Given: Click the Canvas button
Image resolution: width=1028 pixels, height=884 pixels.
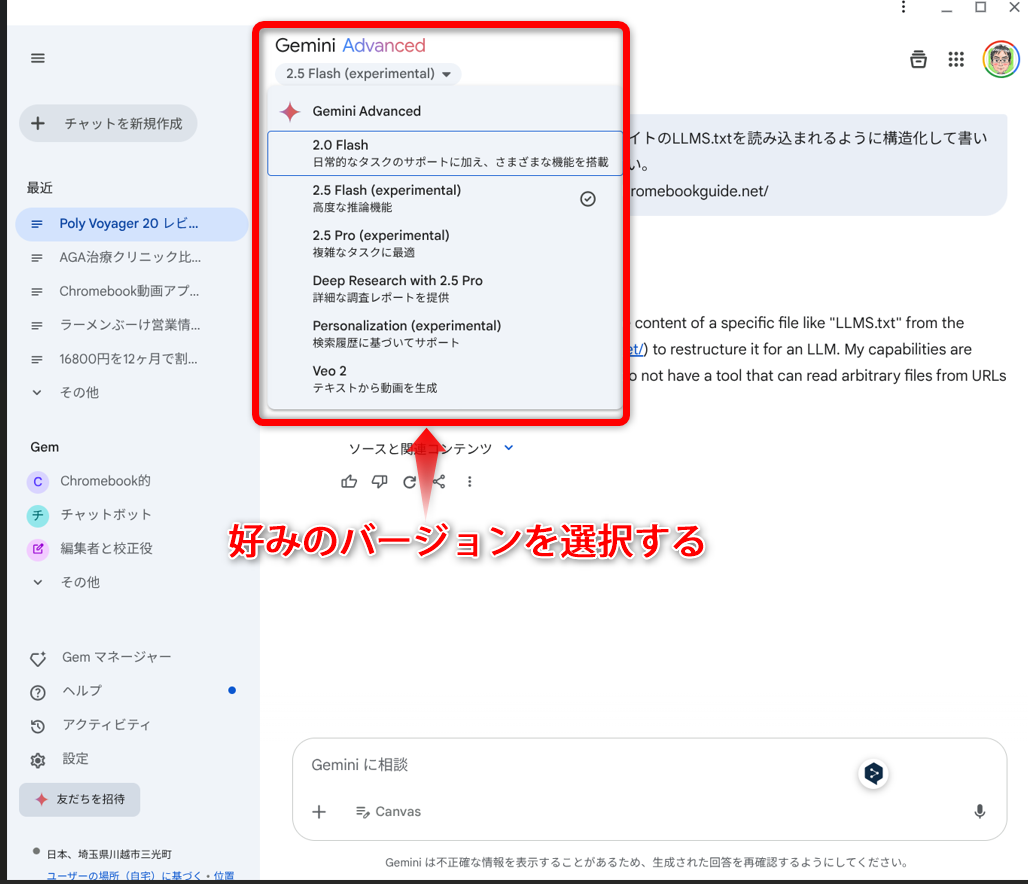Looking at the screenshot, I should (x=388, y=812).
